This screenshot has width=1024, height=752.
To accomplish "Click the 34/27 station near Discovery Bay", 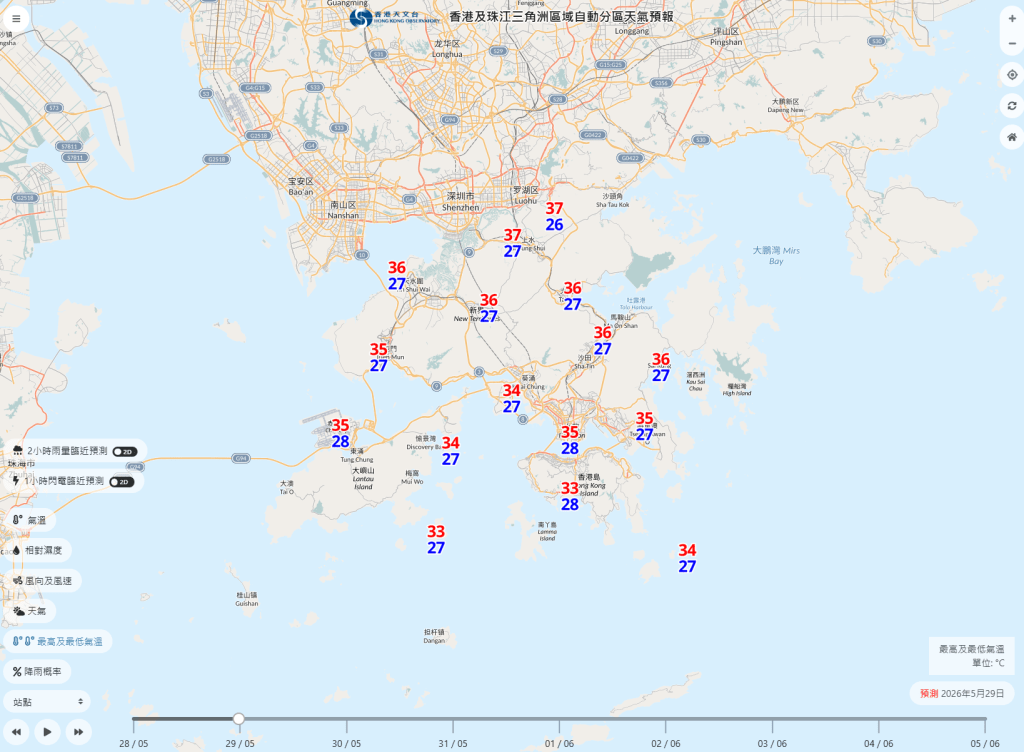I will coord(451,451).
